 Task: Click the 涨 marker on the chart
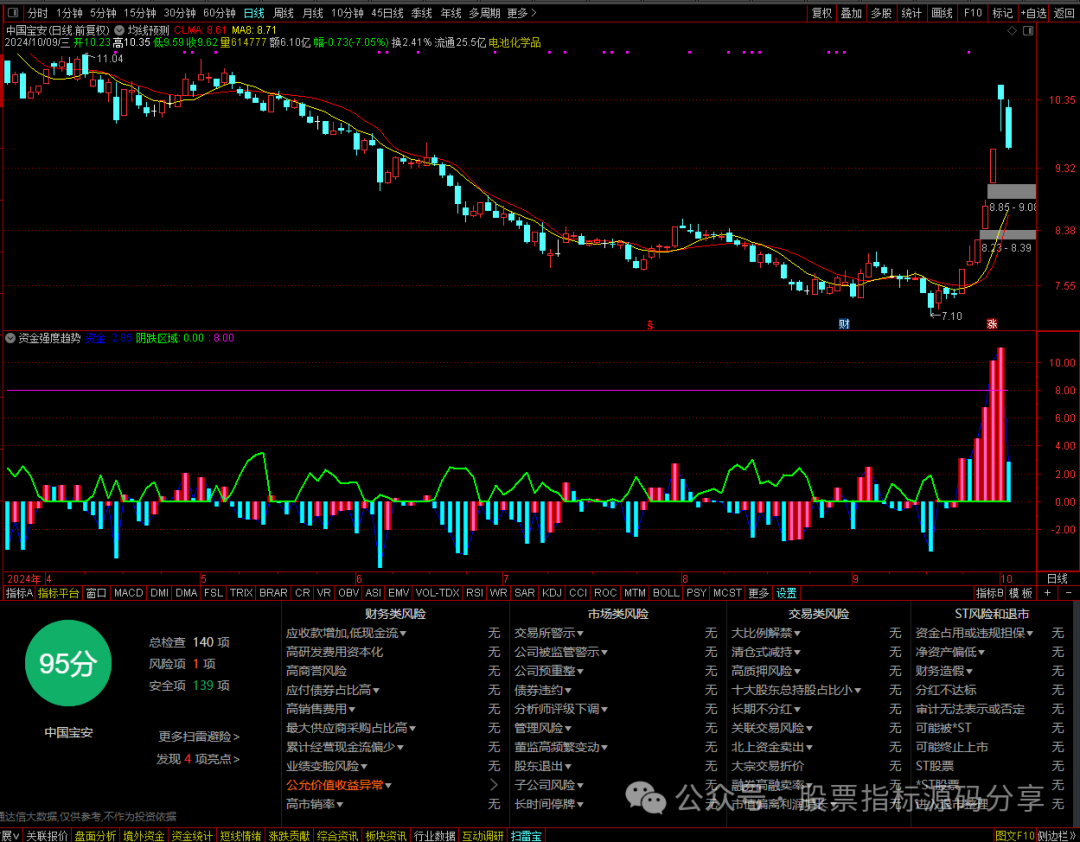[992, 324]
